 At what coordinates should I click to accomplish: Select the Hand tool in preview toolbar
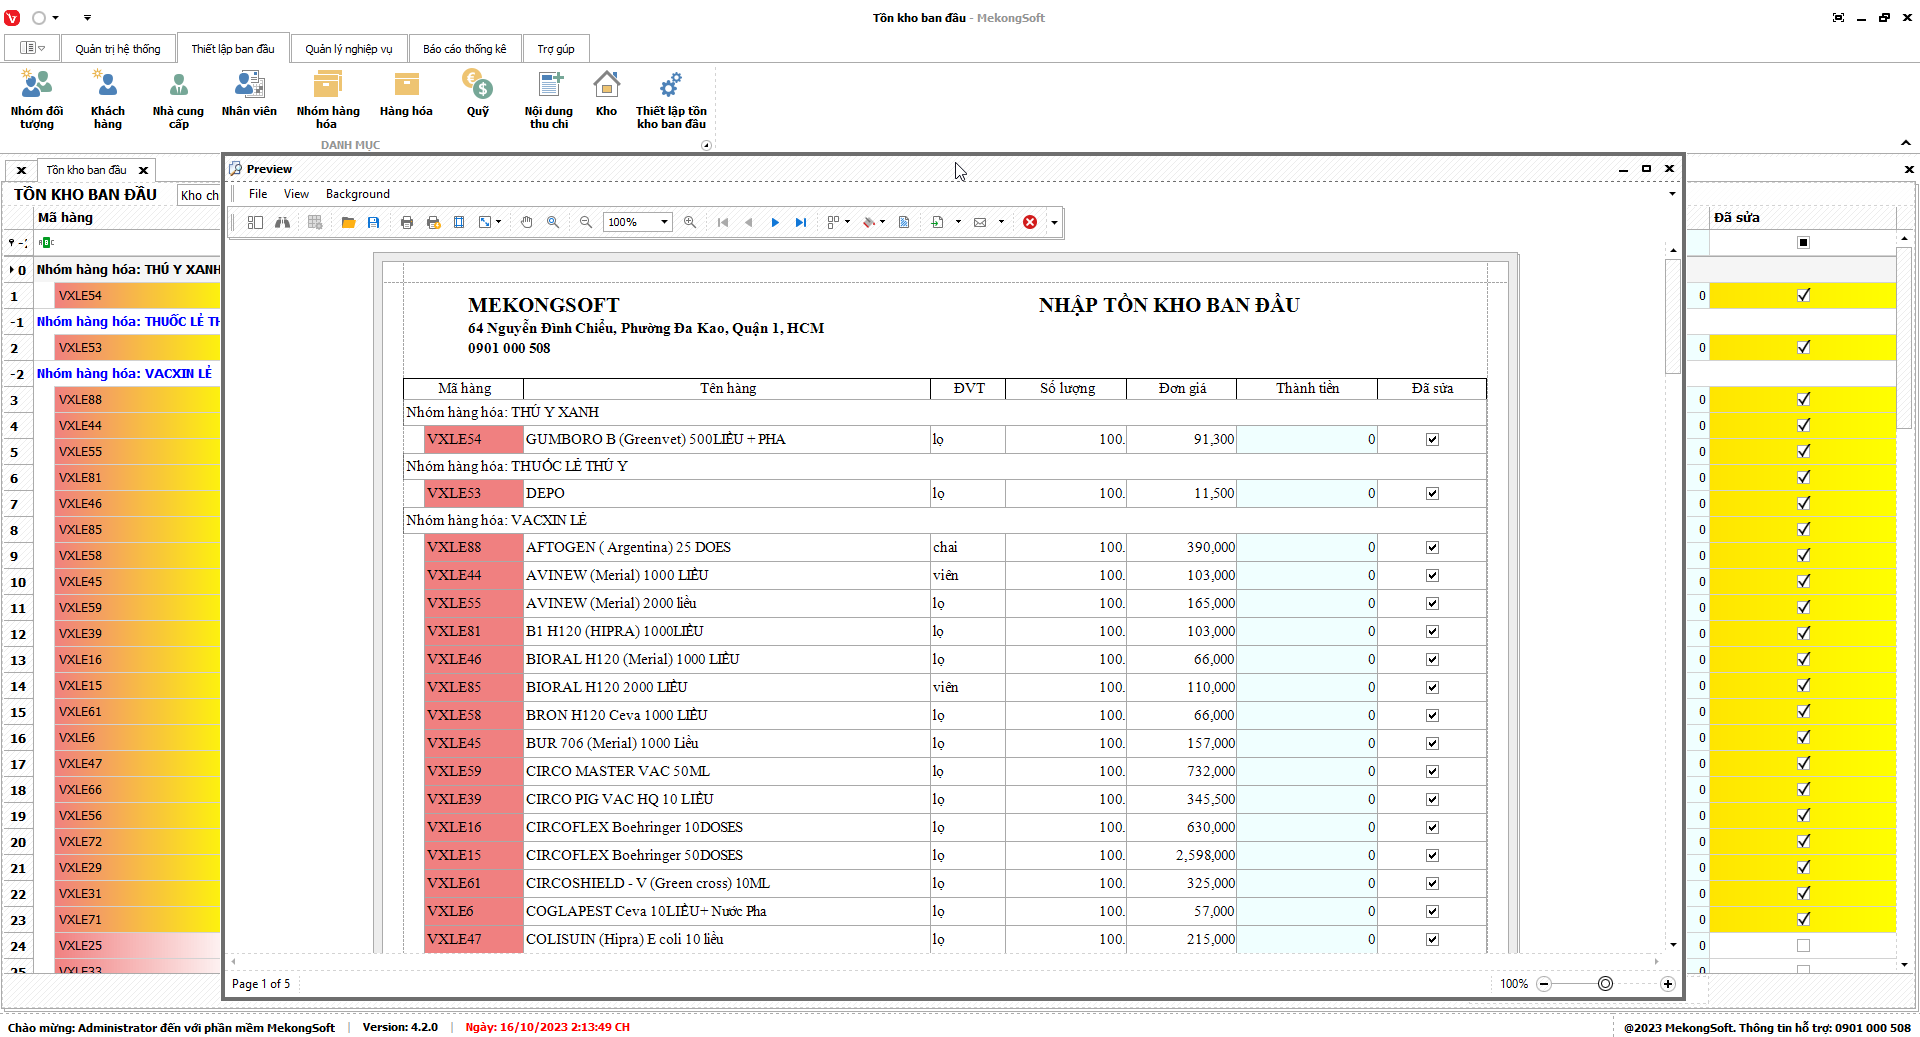pyautogui.click(x=527, y=222)
